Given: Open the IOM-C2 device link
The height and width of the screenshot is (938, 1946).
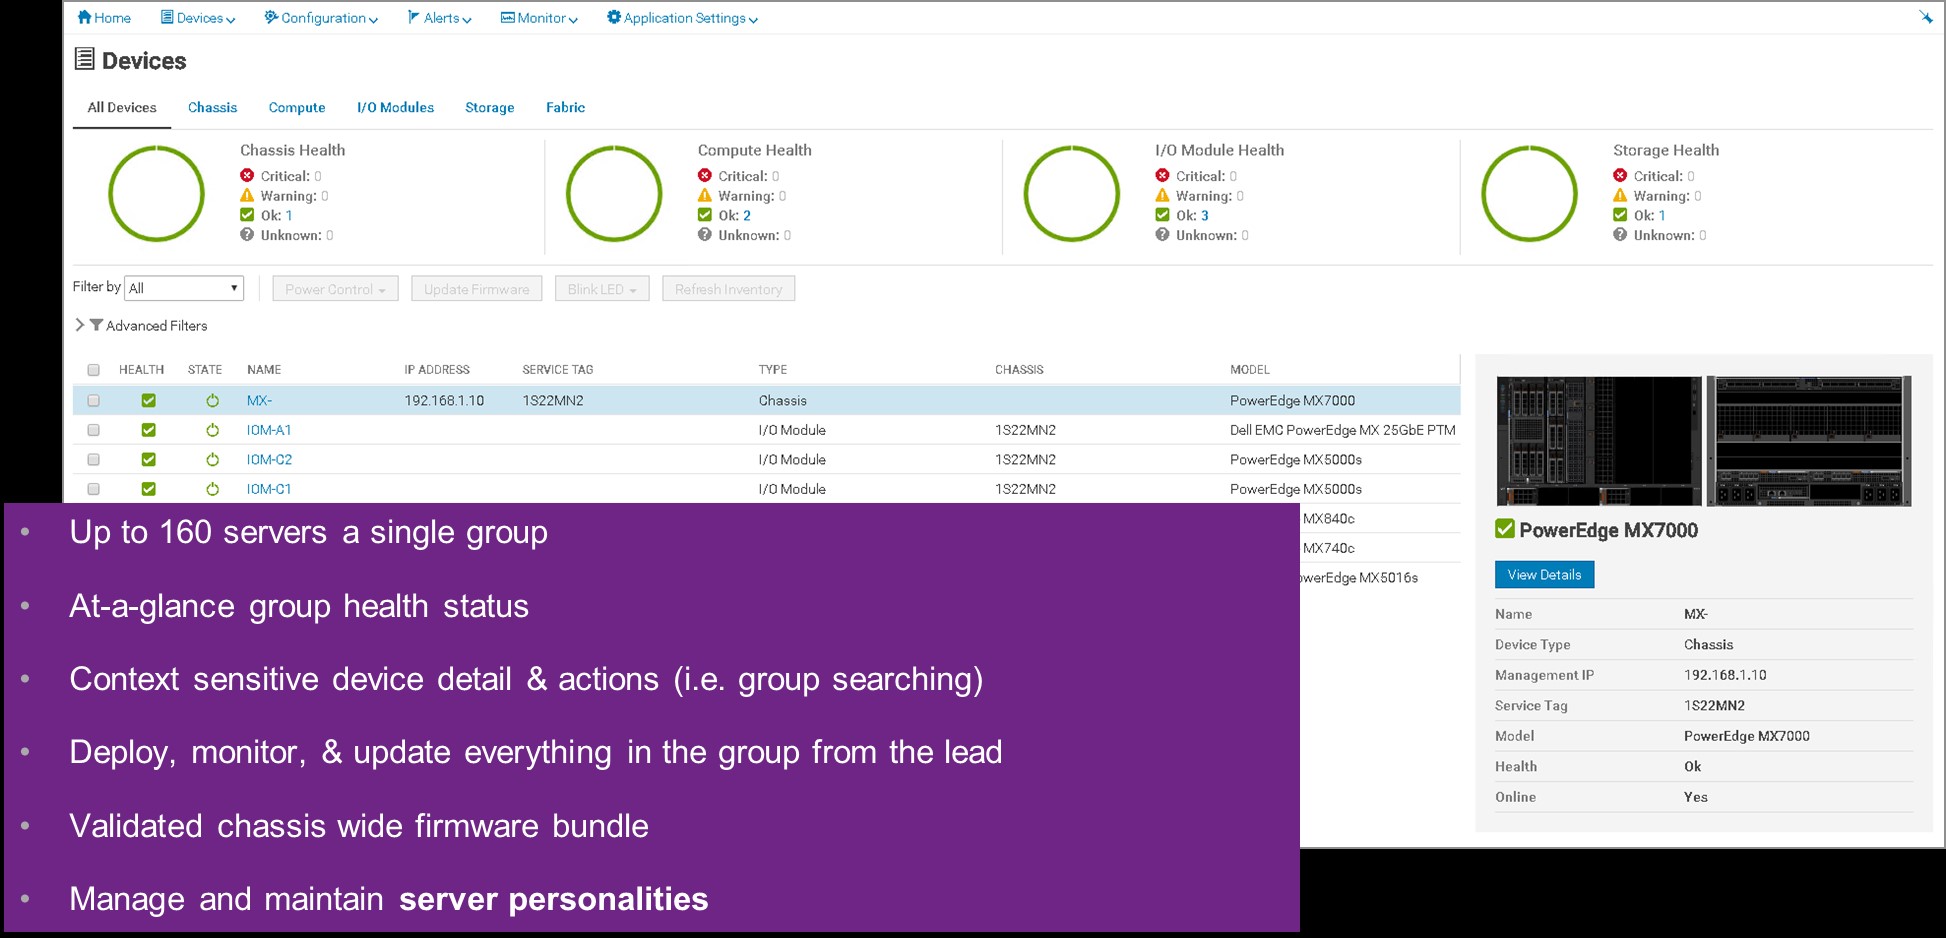Looking at the screenshot, I should 269,460.
